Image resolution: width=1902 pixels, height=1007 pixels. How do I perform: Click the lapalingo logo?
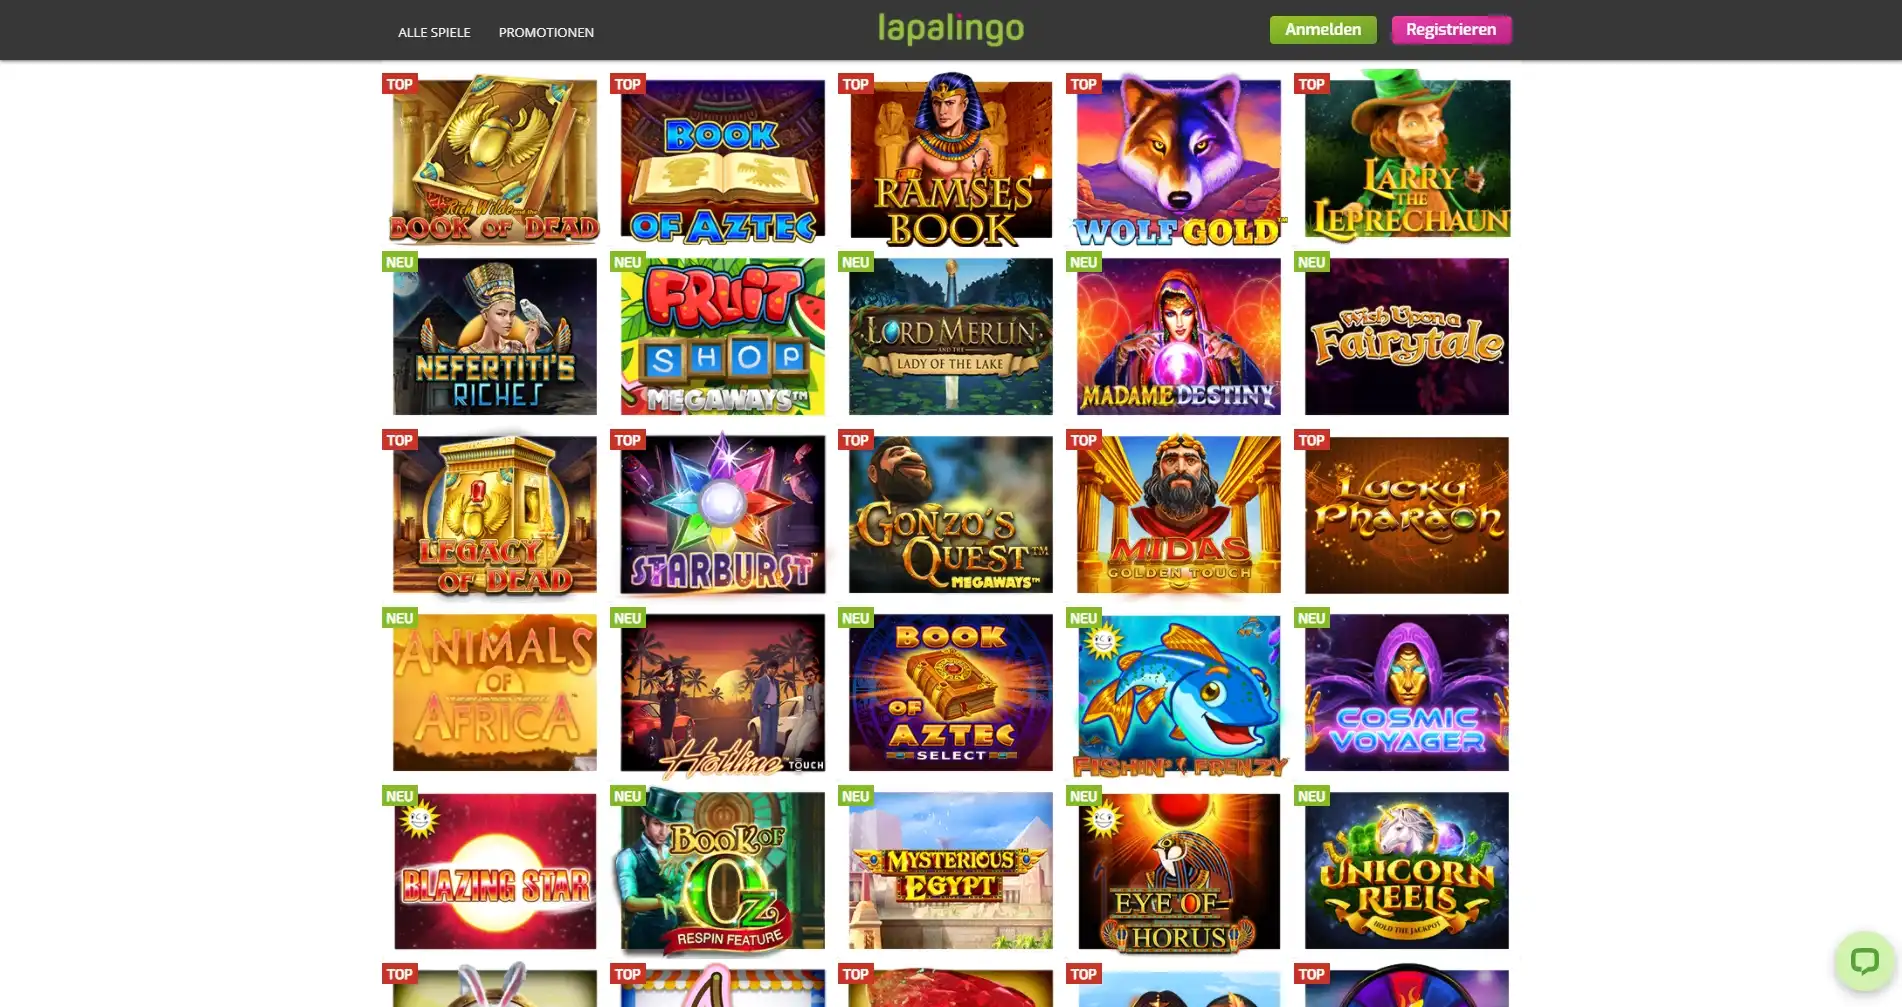[951, 29]
